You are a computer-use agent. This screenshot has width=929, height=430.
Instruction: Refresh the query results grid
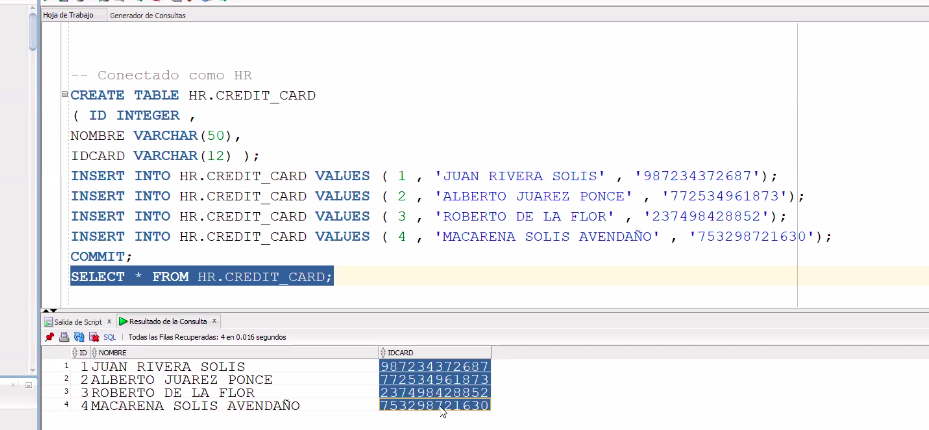(79, 337)
